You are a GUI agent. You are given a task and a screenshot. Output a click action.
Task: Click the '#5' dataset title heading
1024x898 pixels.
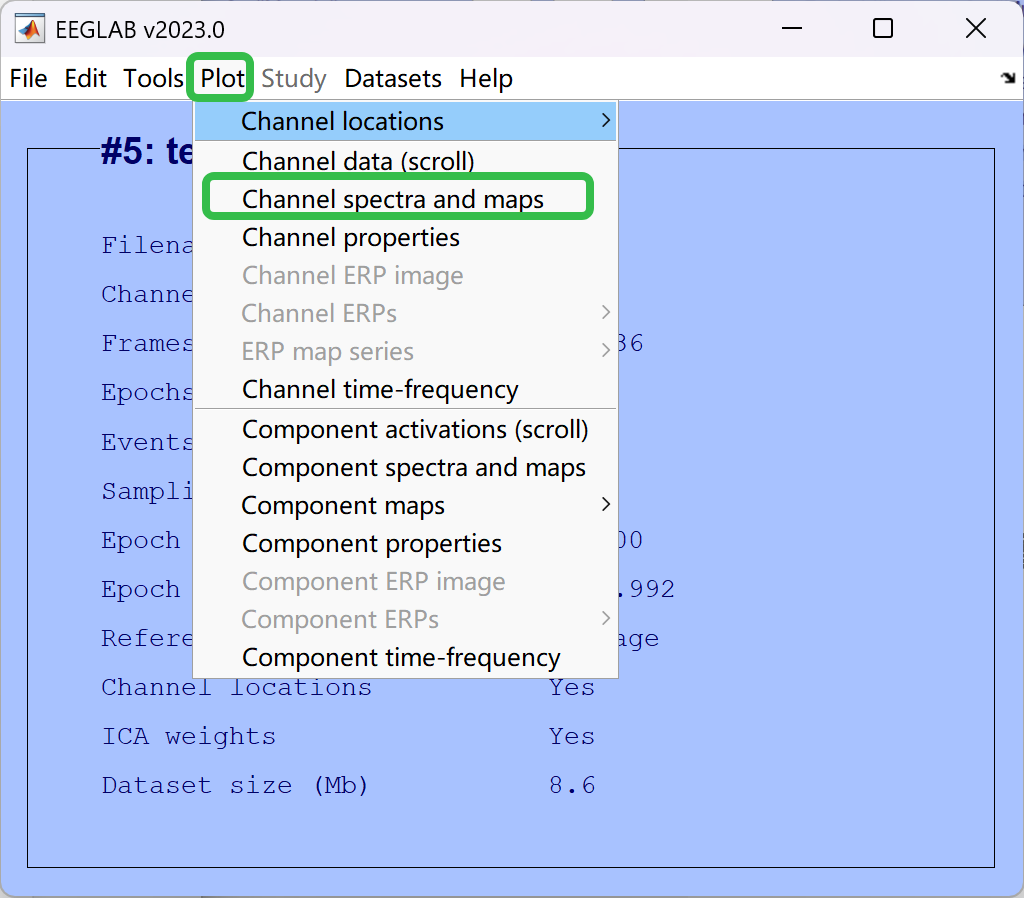click(147, 151)
